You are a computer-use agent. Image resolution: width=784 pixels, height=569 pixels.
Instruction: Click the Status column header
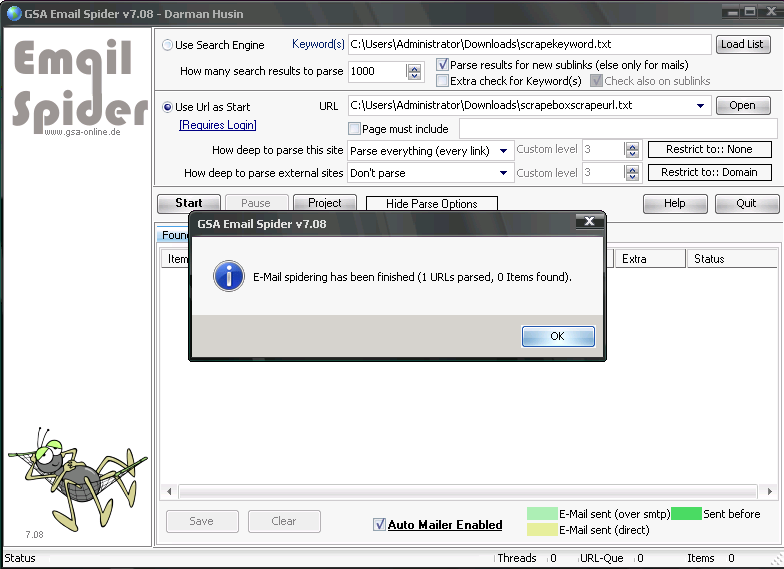click(732, 258)
